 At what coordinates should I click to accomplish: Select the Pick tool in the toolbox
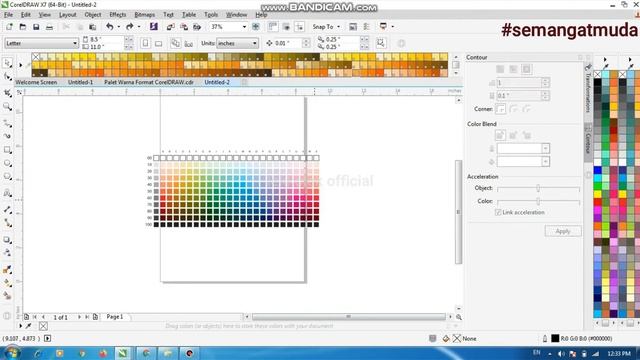[7, 63]
